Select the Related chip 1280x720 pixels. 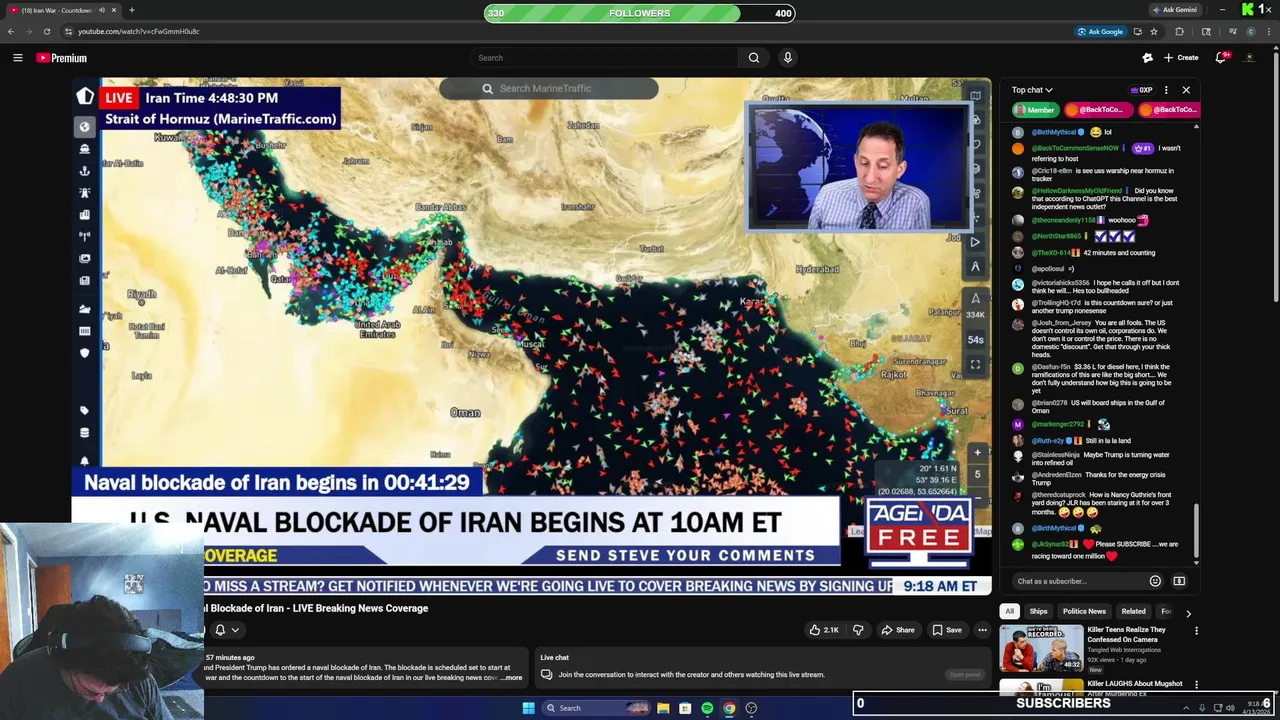[x=1133, y=612]
